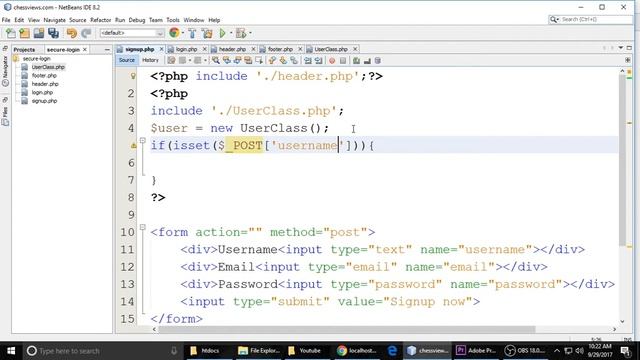Image resolution: width=640 pixels, height=360 pixels.
Task: Open the editor documents list dropdown arrow
Action: point(621,48)
